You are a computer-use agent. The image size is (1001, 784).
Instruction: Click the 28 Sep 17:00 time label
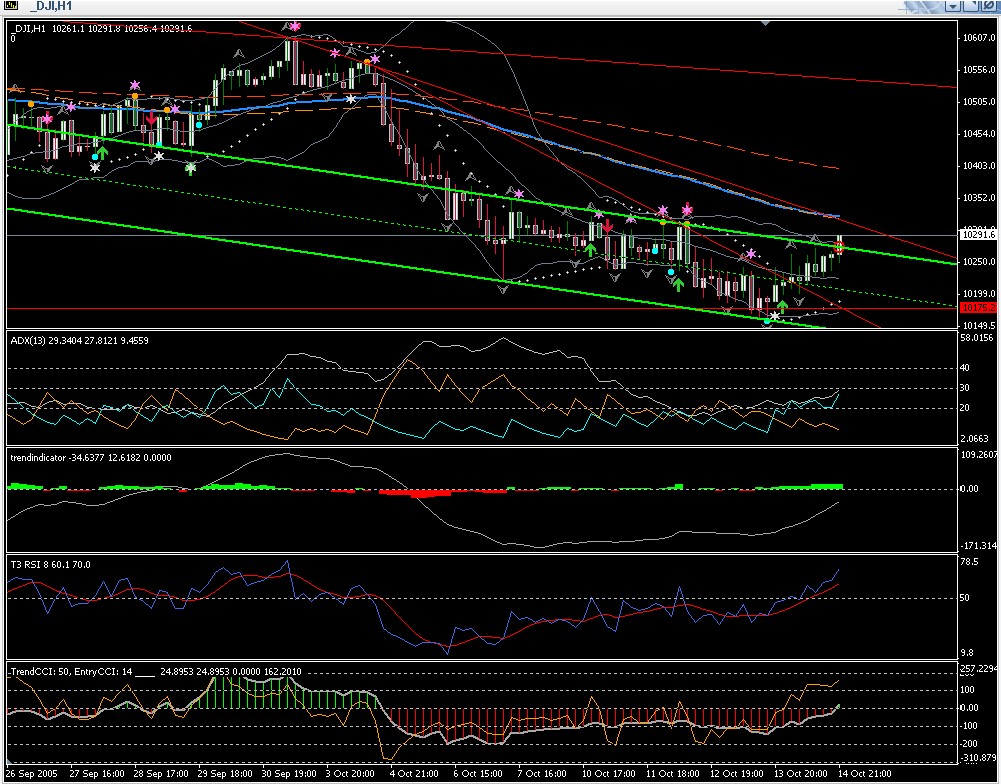pyautogui.click(x=161, y=774)
